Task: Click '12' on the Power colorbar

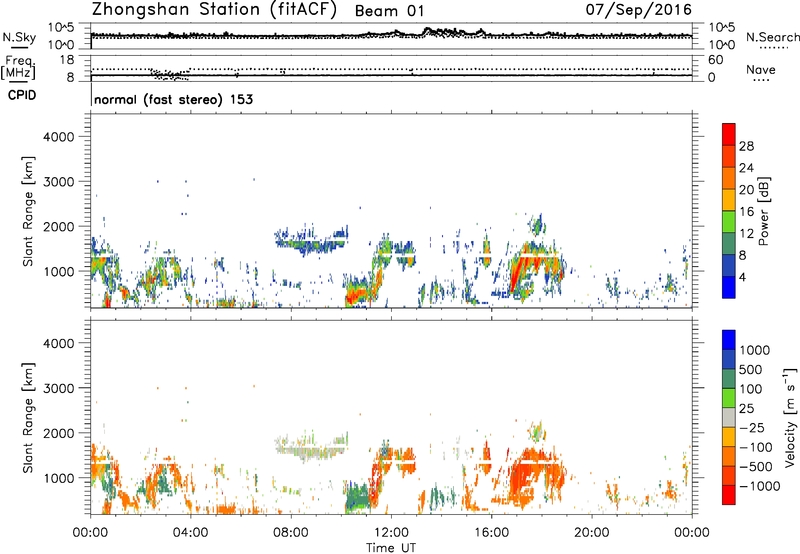Action: 746,234
